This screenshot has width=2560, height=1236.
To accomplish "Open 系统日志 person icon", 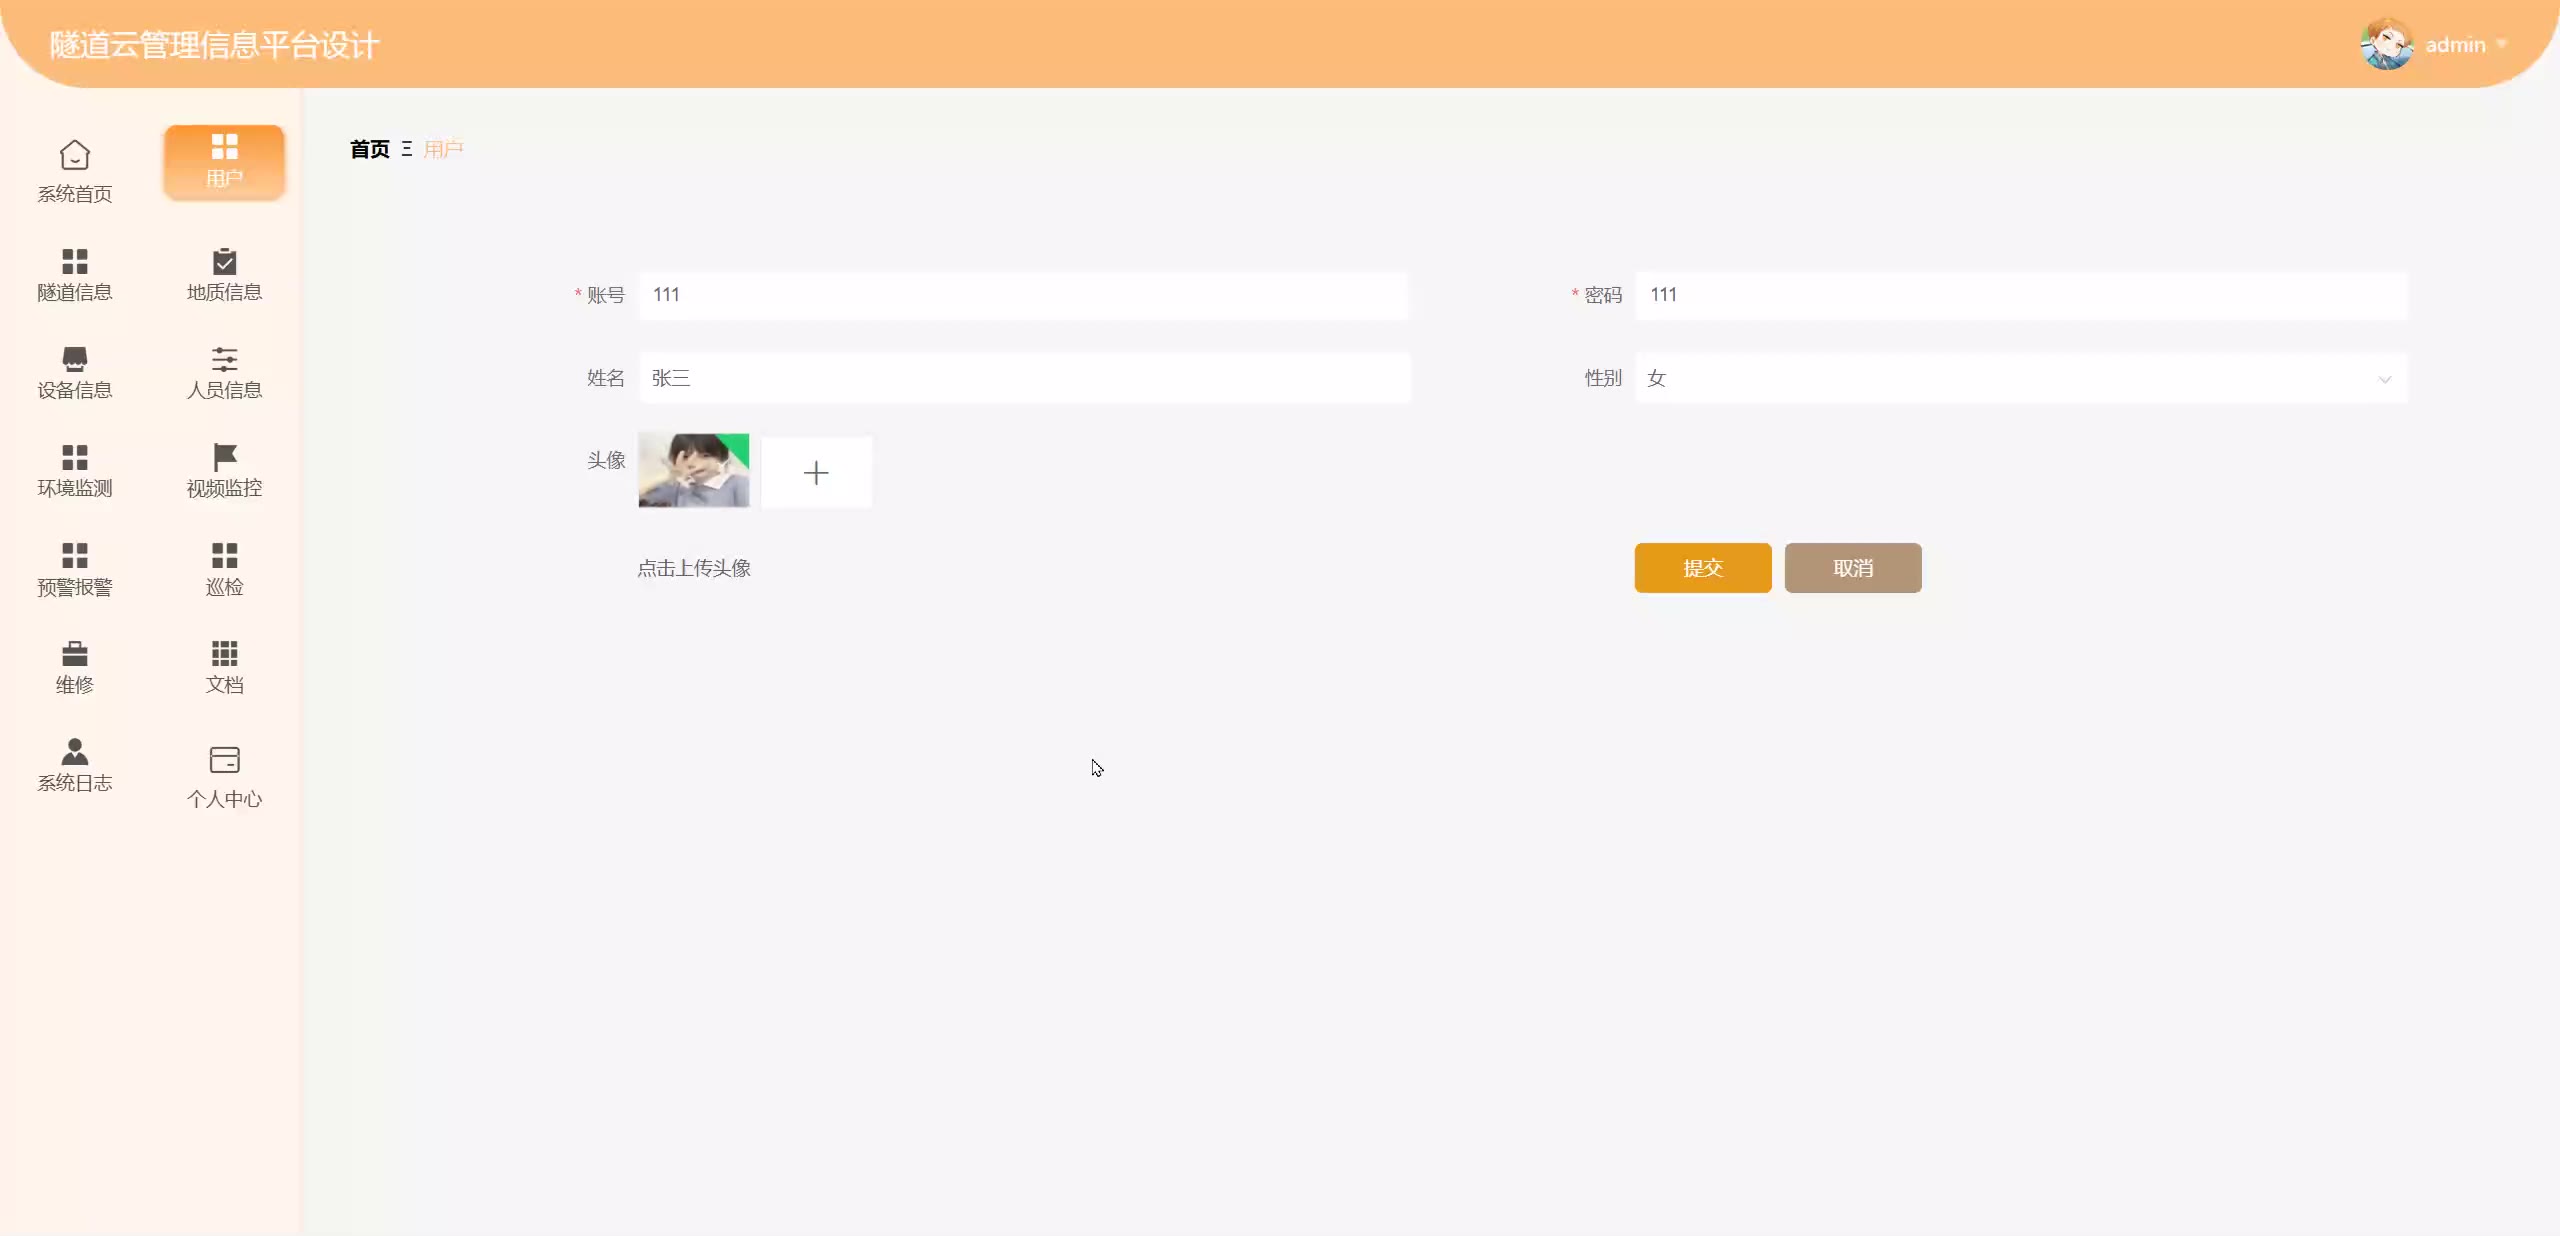I will (74, 751).
